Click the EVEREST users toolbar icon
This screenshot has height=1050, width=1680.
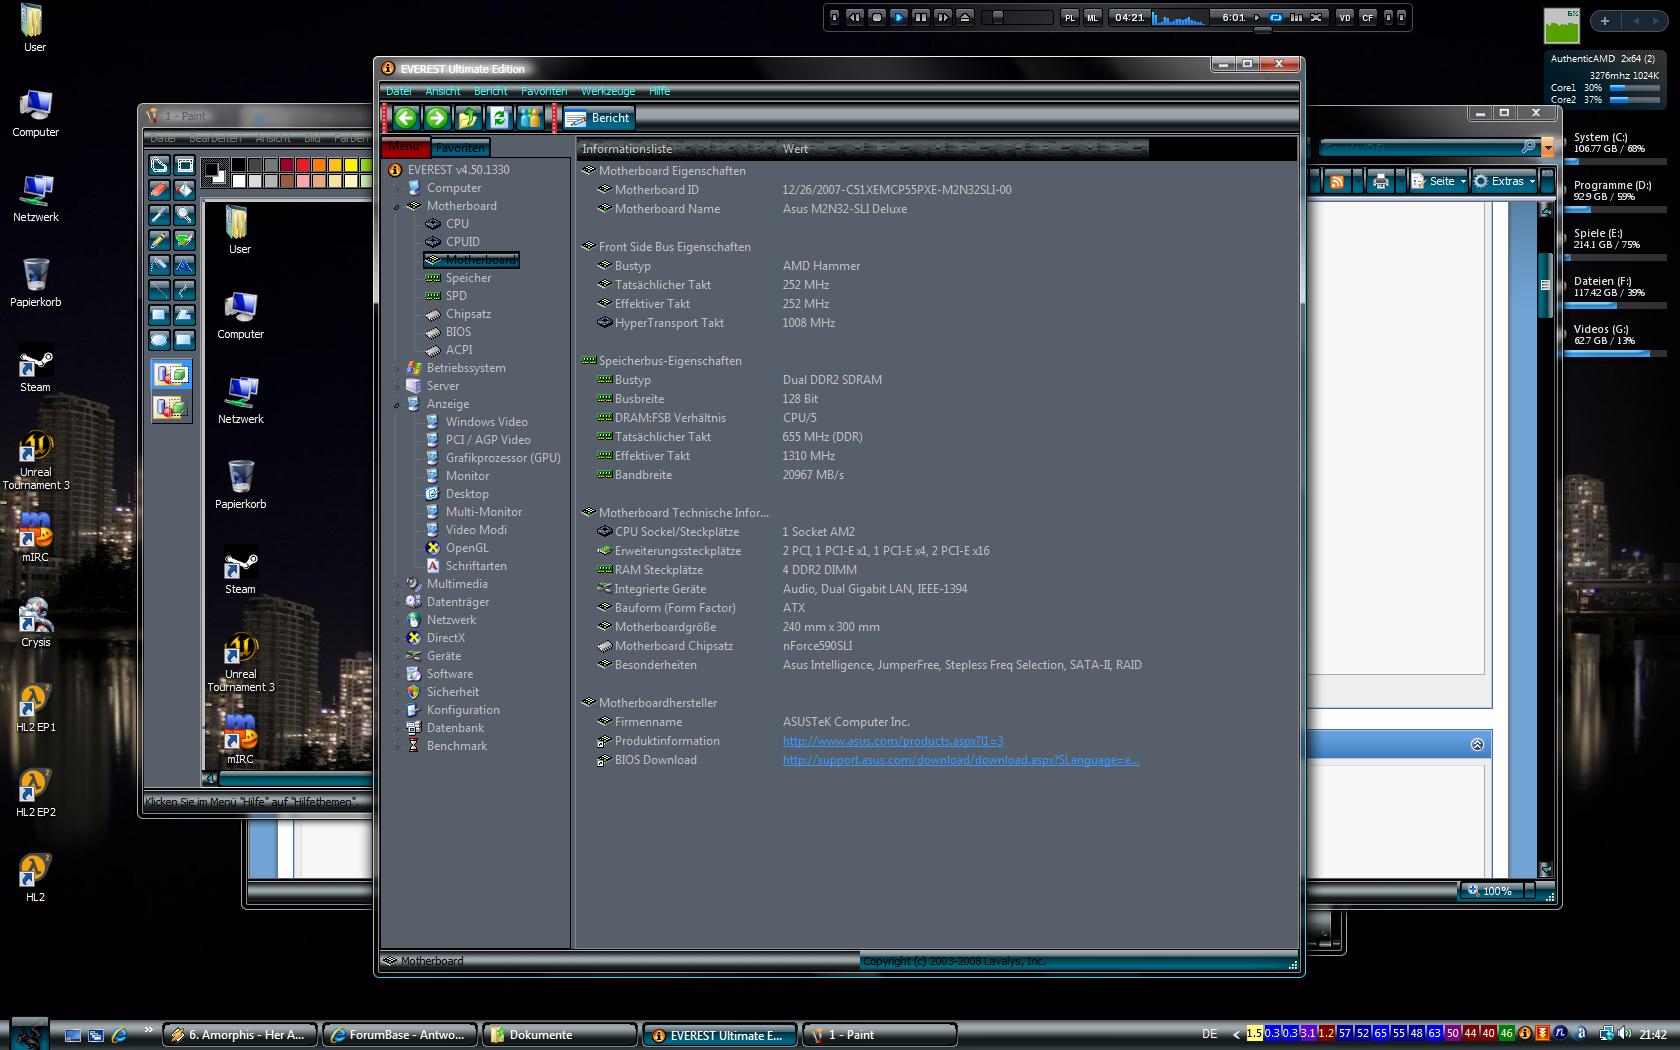(x=530, y=118)
